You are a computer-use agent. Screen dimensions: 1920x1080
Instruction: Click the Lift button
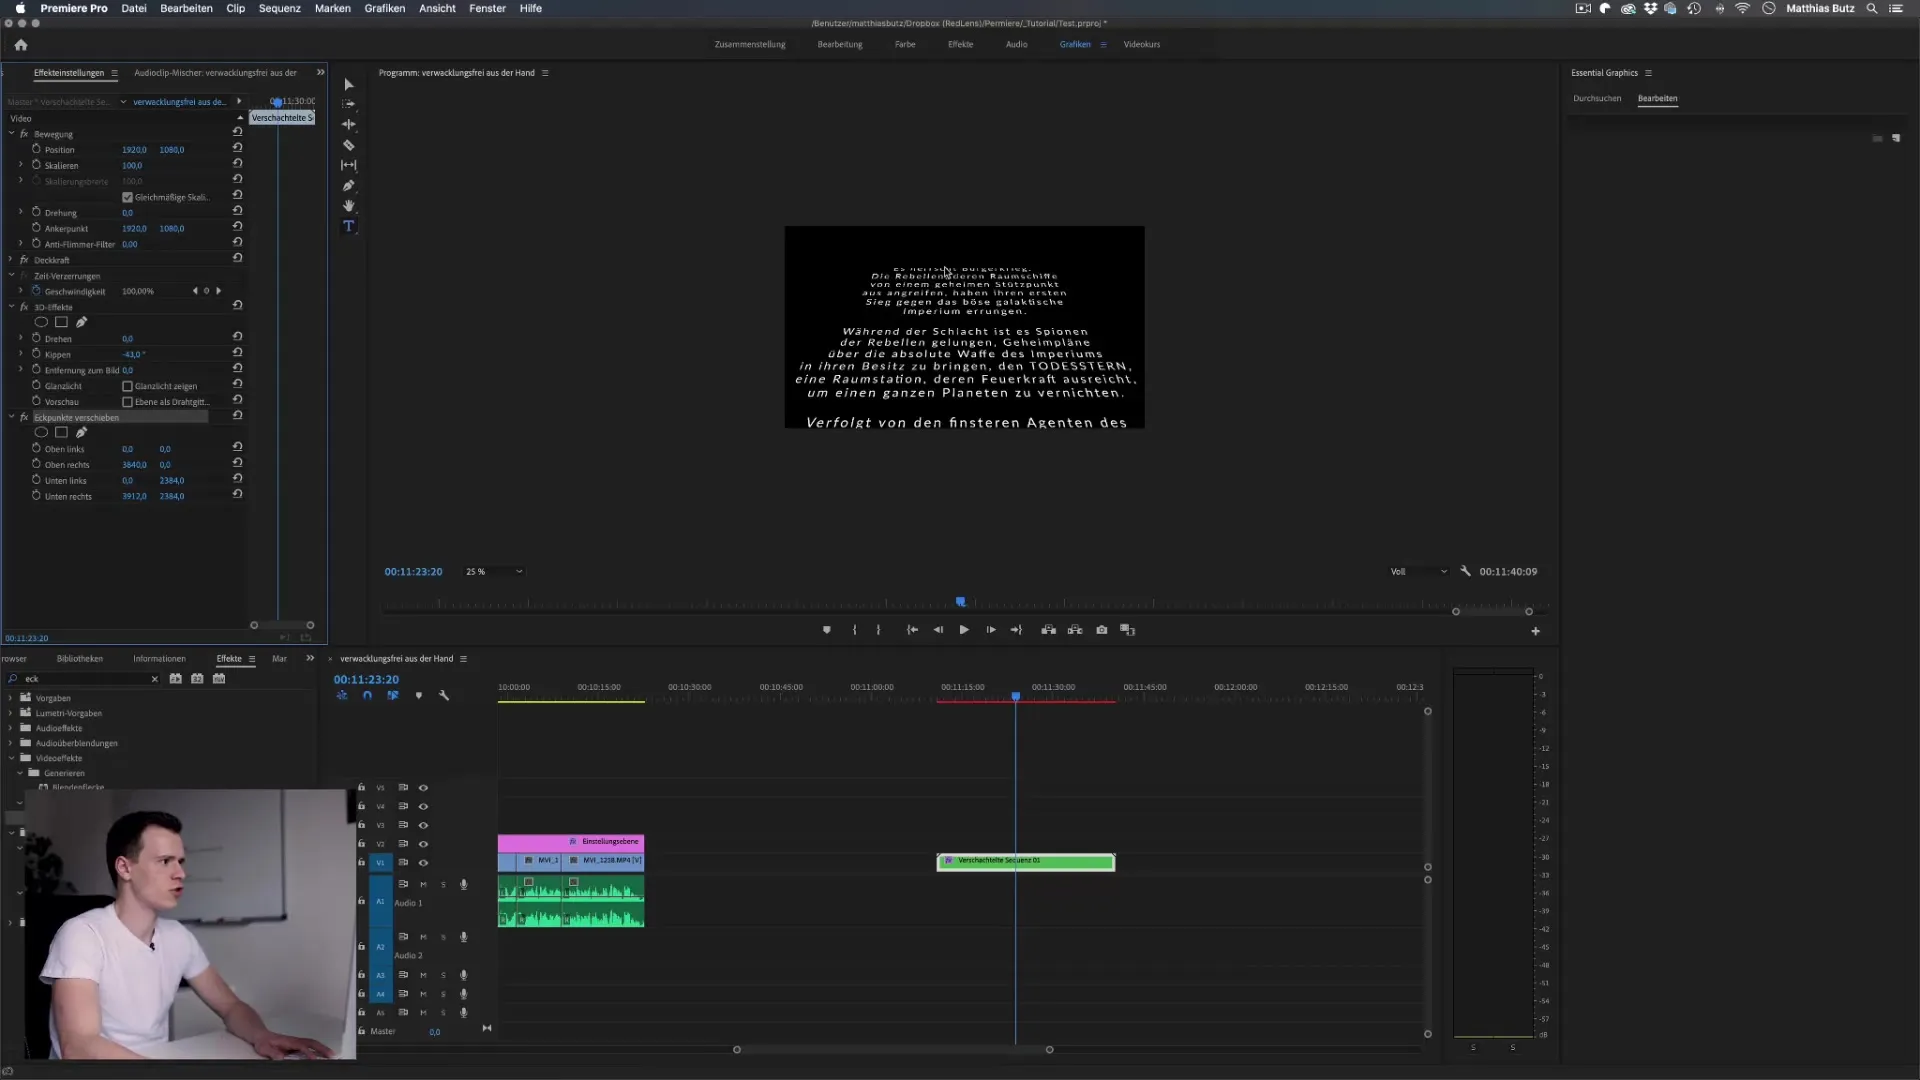pos(1048,630)
